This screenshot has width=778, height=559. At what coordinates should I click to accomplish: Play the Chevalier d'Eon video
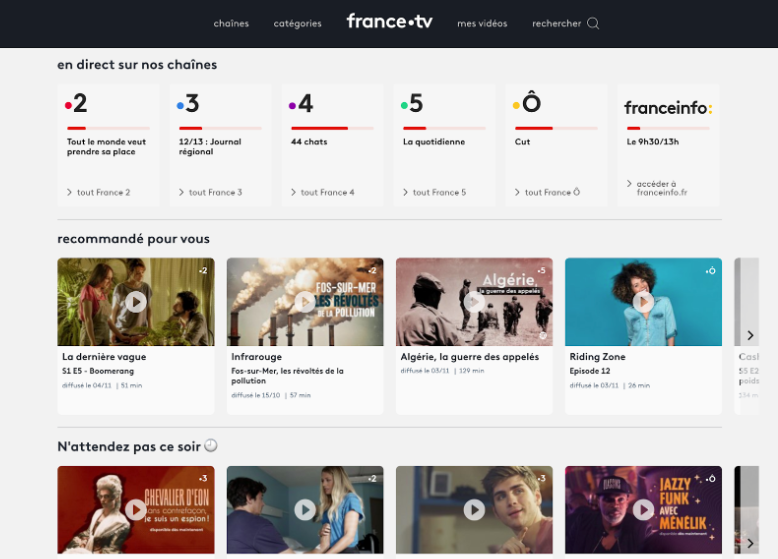[x=136, y=509]
